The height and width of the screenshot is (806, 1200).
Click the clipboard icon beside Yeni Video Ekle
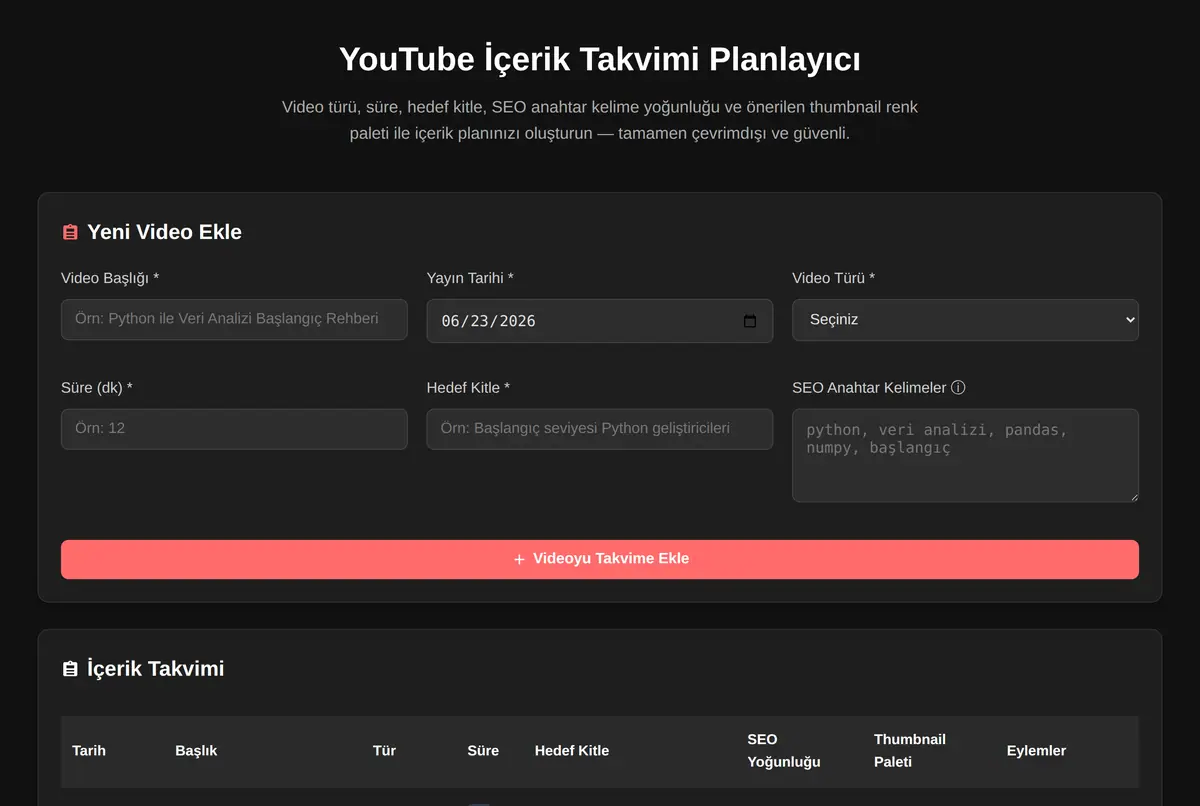click(70, 232)
